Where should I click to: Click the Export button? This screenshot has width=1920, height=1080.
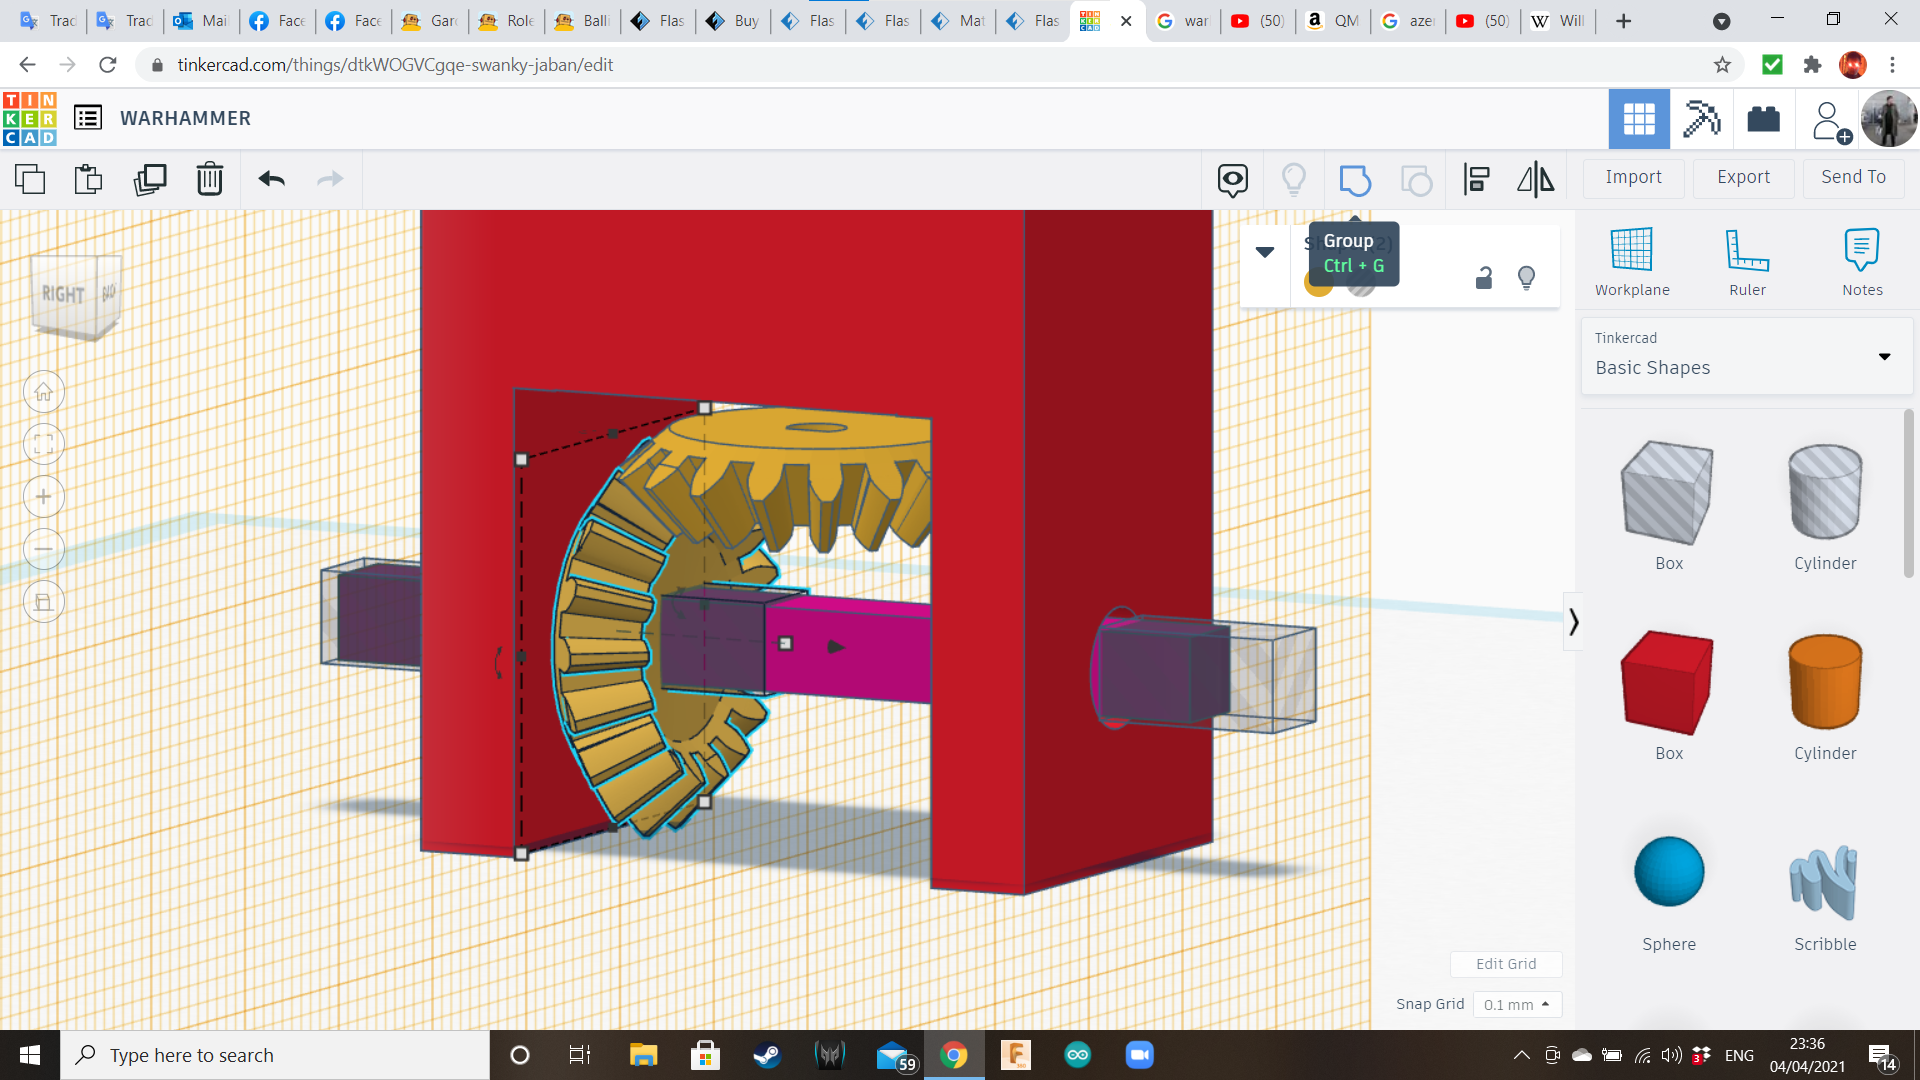pyautogui.click(x=1743, y=177)
